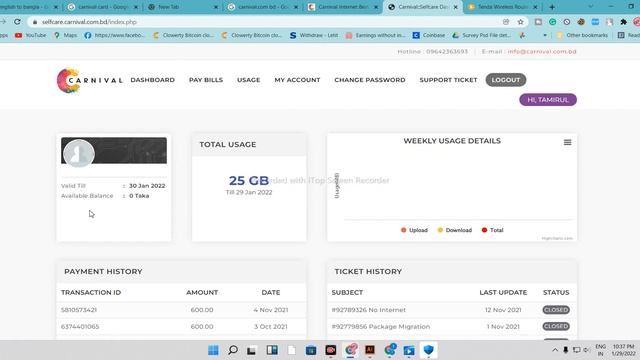This screenshot has width=640, height=360.
Task: Open the weekly usage chart hamburger menu
Action: [x=567, y=142]
